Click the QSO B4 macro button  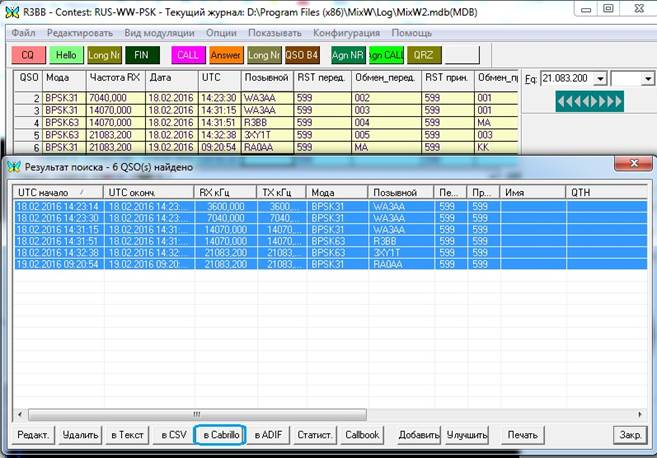302,54
